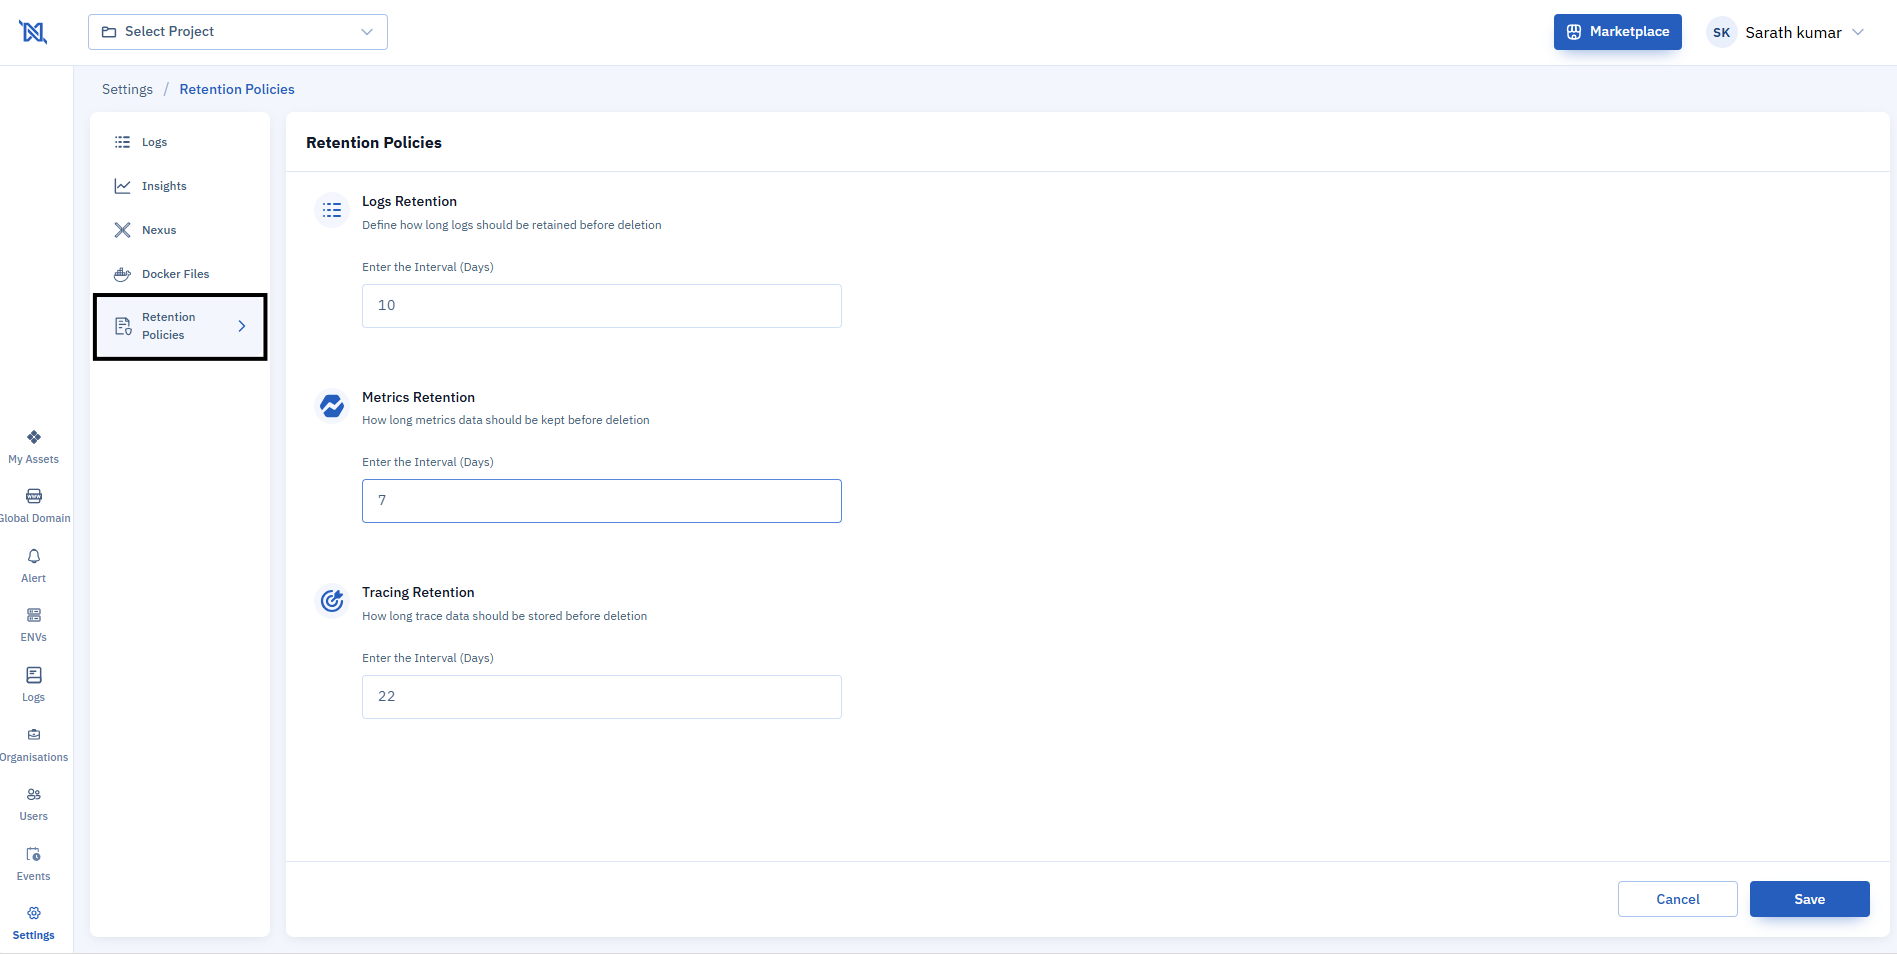Click the Logs list icon in settings menu
The width and height of the screenshot is (1897, 954).
coord(122,142)
